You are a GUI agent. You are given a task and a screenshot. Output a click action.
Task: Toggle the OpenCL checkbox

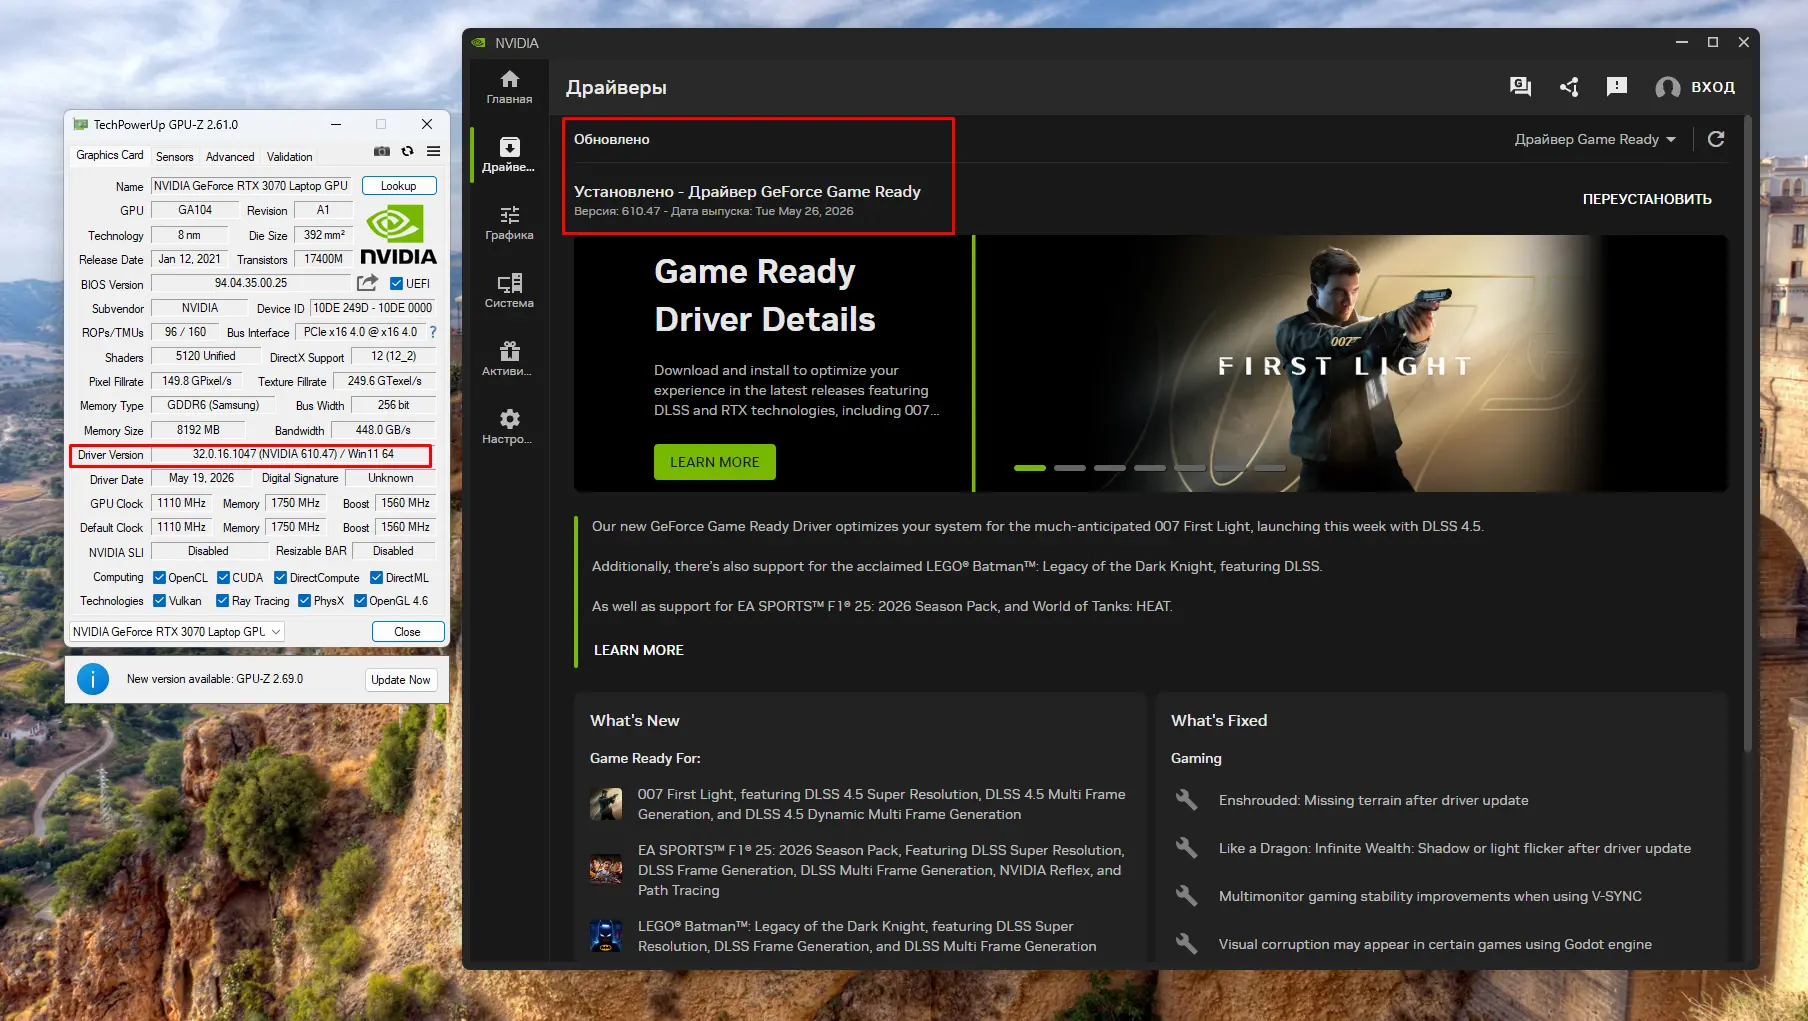tap(159, 578)
